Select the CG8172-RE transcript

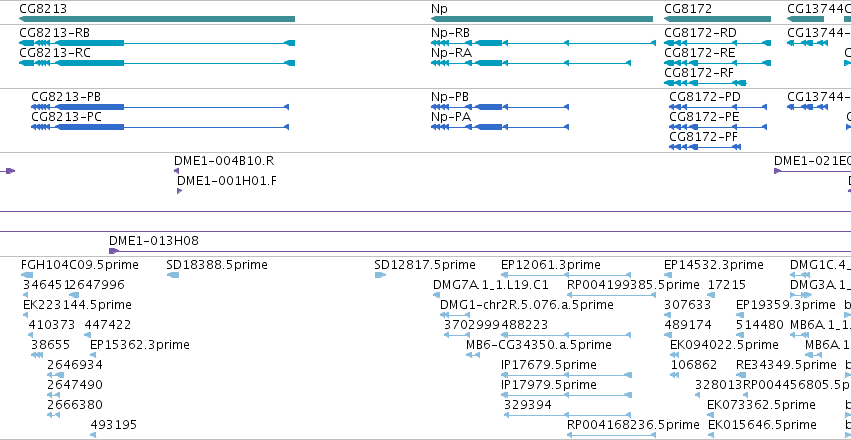pos(717,63)
